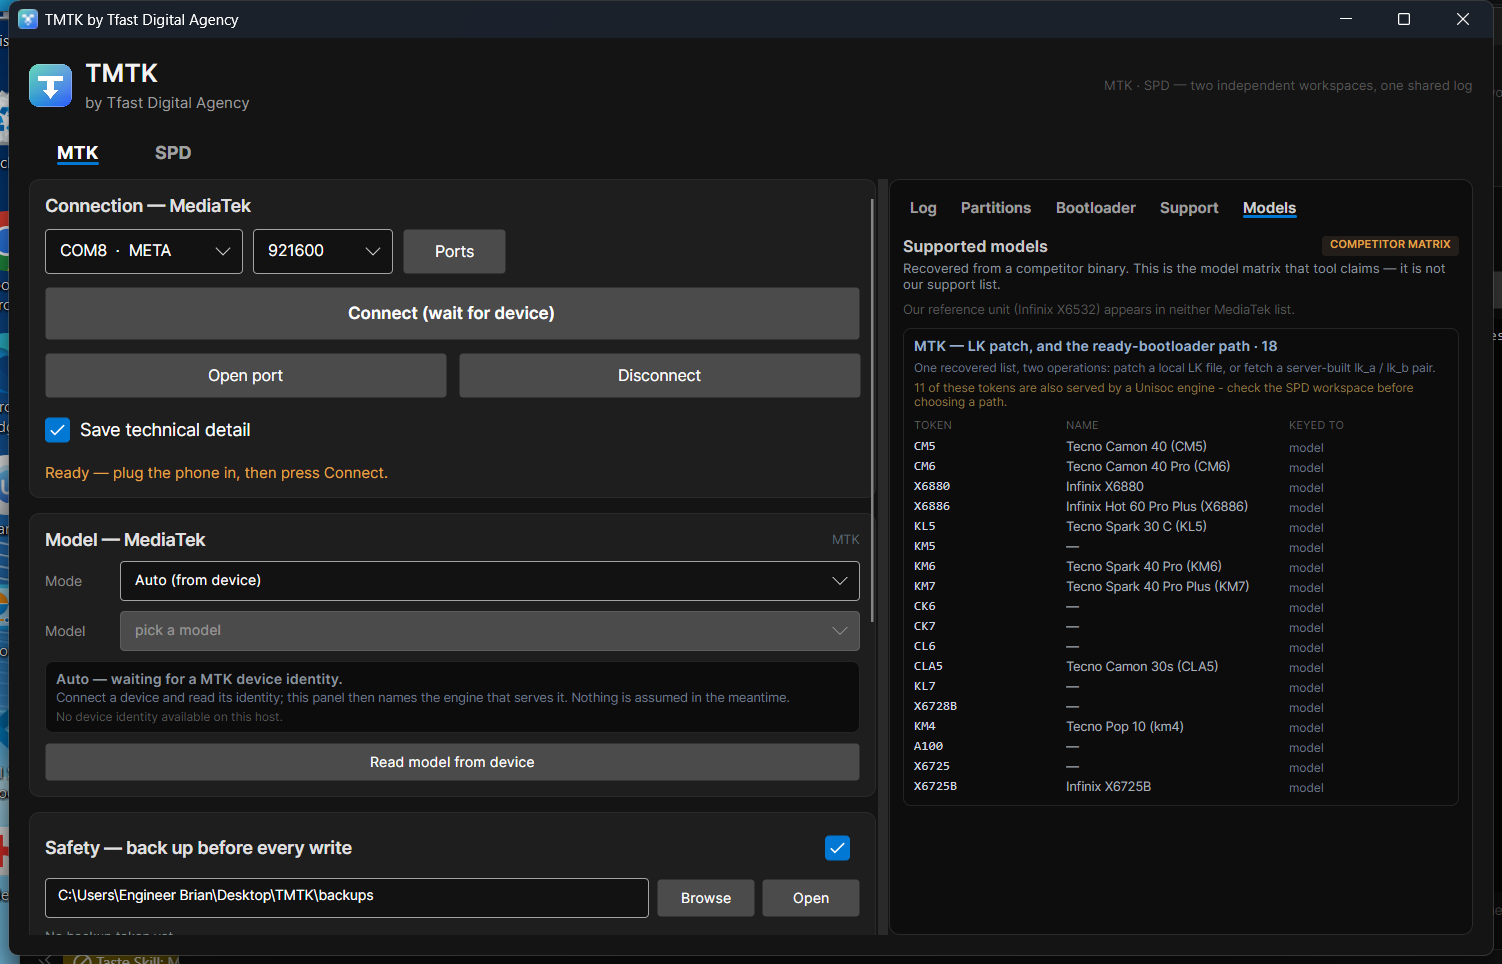
Task: Select the CM5 token row
Action: coord(1180,447)
